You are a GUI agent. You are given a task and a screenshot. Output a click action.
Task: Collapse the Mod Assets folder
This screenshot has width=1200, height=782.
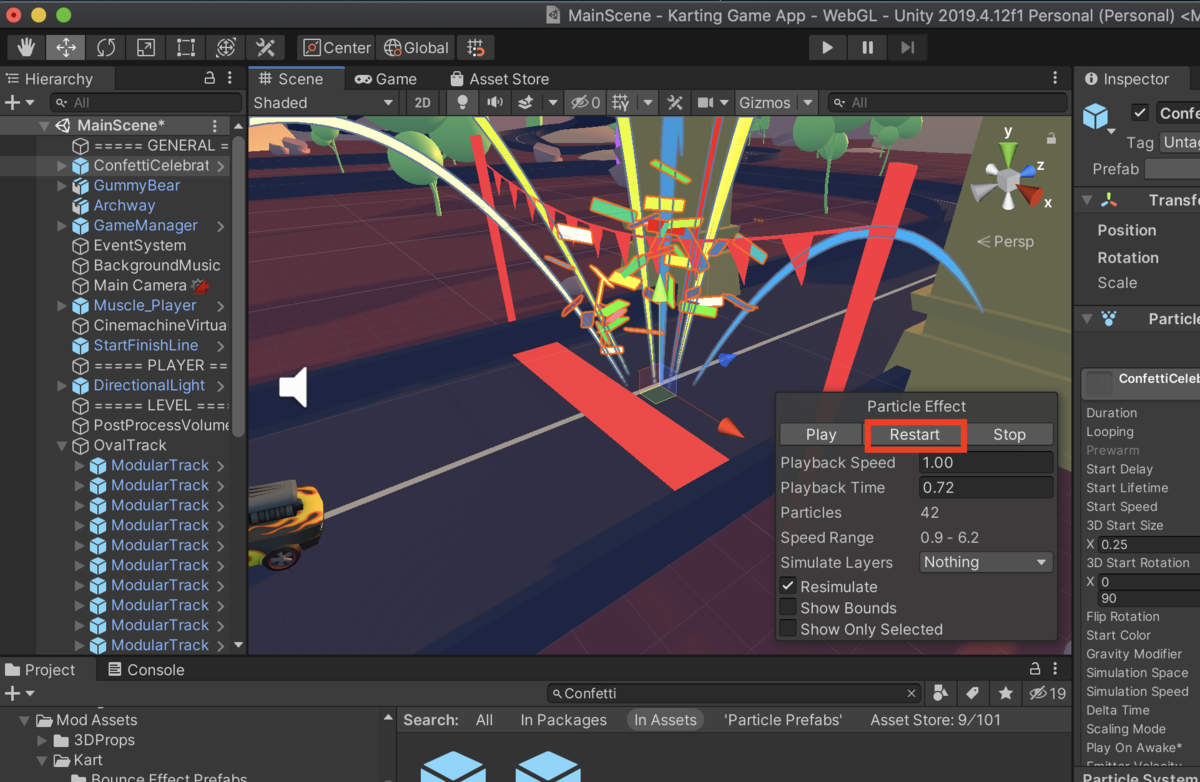click(25, 720)
